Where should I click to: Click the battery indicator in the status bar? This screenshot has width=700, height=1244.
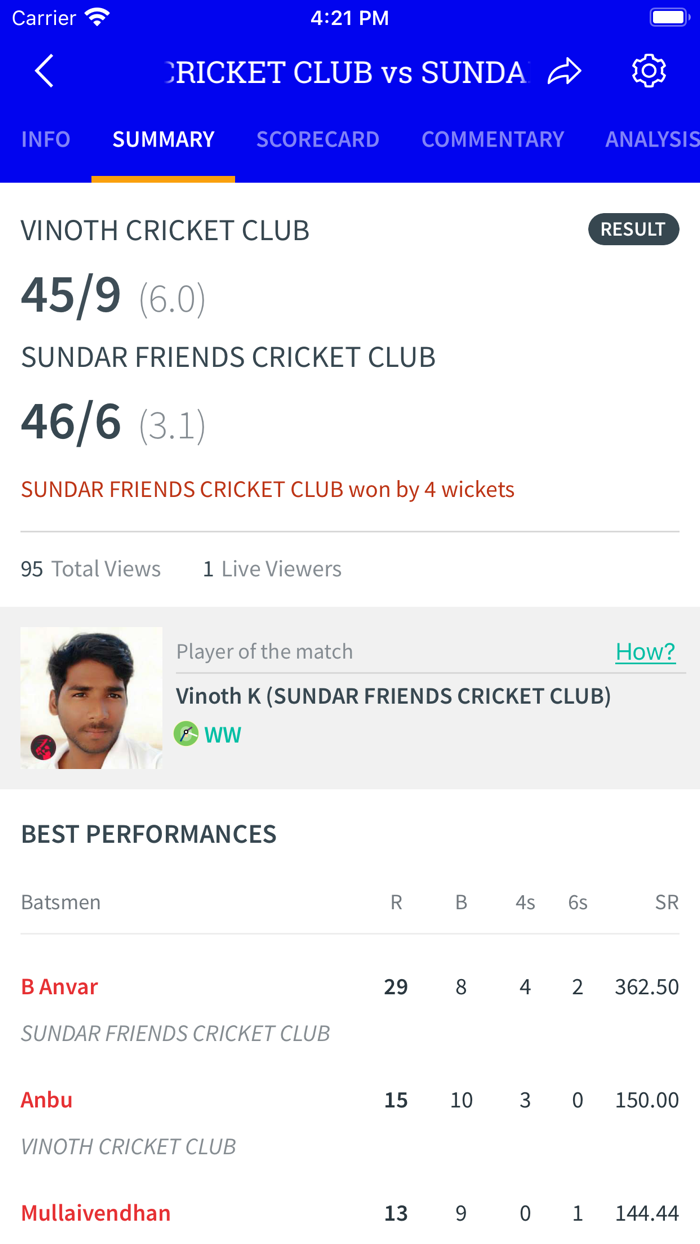668,16
